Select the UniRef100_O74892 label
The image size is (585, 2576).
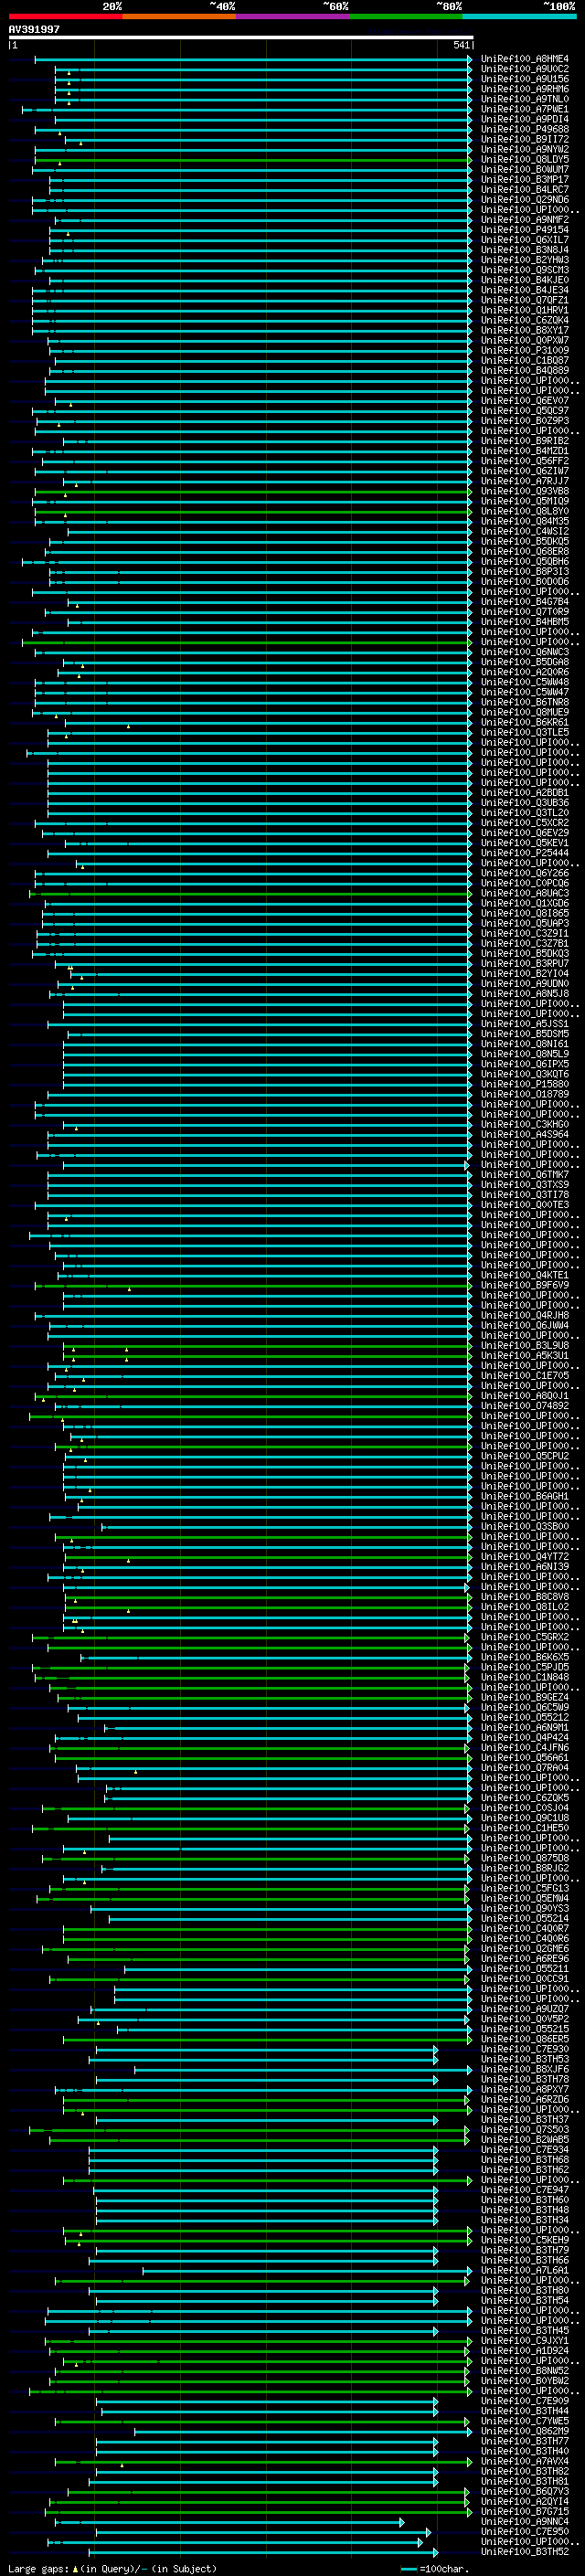point(525,1405)
